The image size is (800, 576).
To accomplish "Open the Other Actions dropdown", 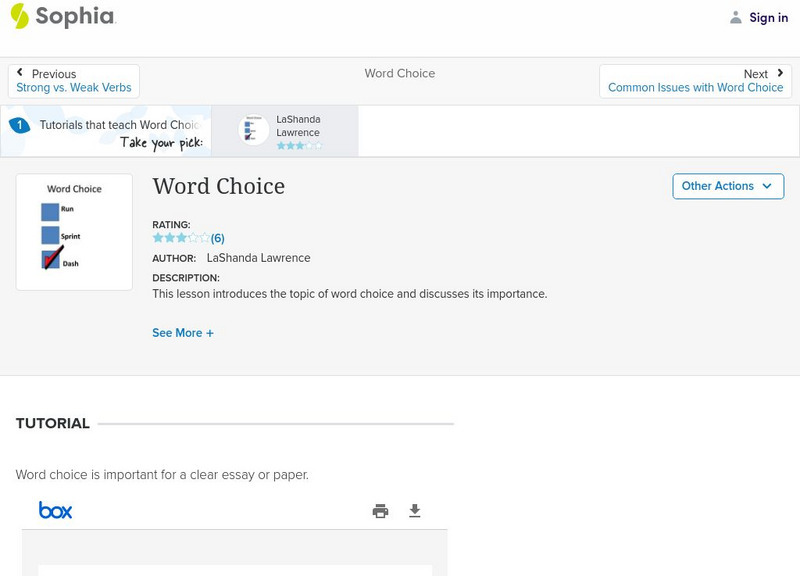I will 727,186.
